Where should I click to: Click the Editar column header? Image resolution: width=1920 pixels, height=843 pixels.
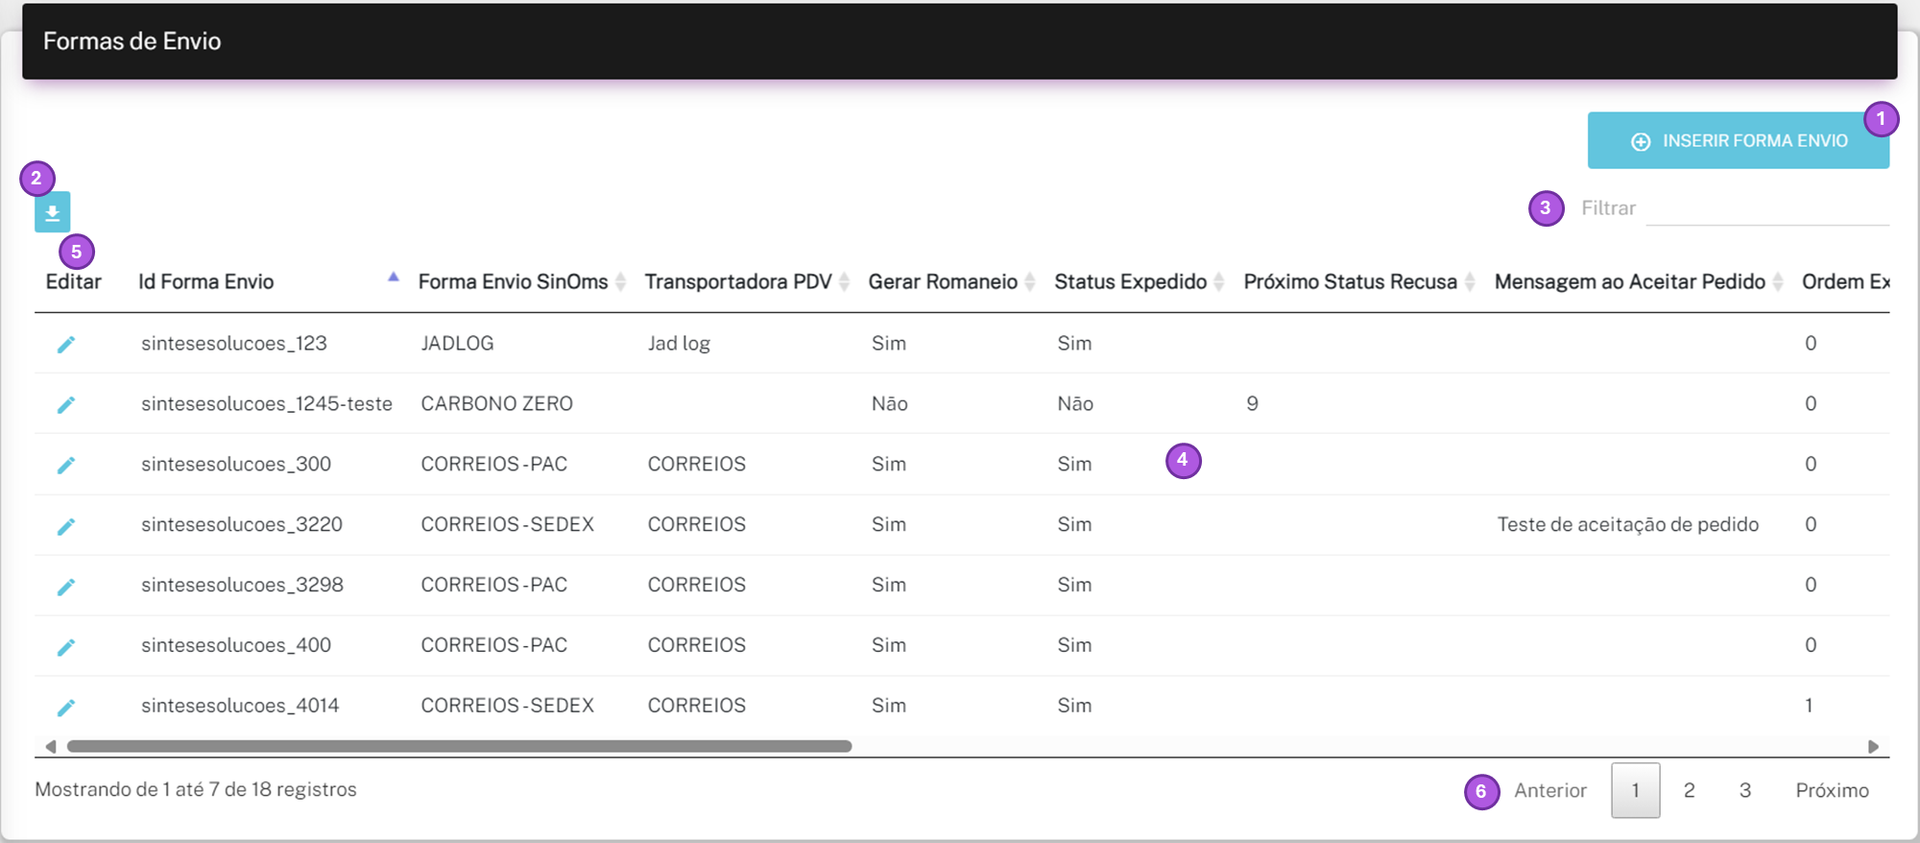coord(73,282)
